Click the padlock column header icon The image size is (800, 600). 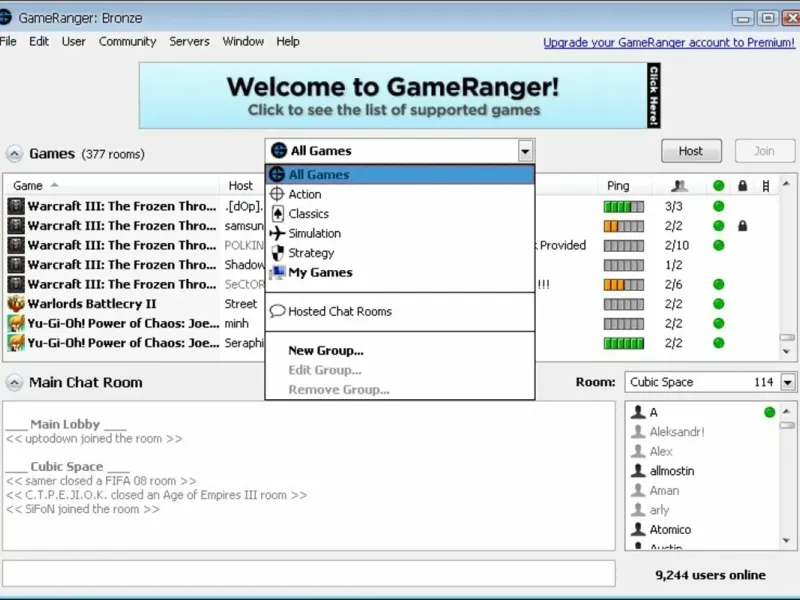[742, 186]
